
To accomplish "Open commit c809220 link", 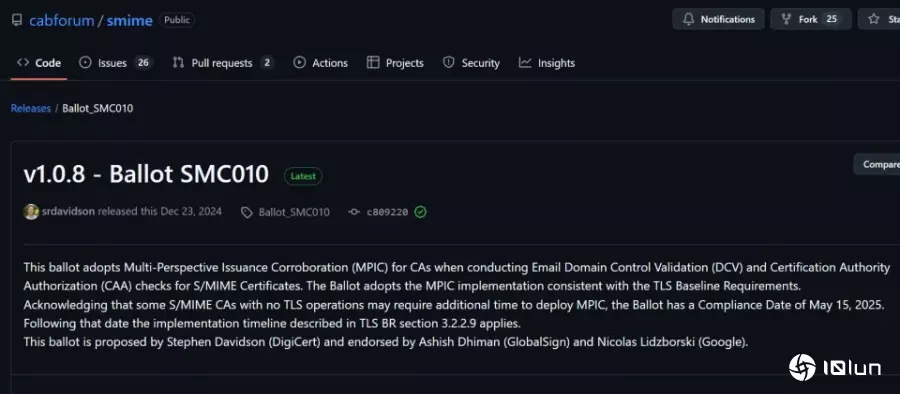I will coord(387,212).
